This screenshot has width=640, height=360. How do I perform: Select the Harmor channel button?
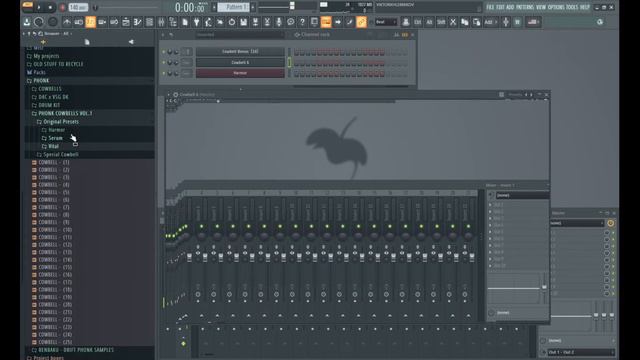[x=240, y=73]
